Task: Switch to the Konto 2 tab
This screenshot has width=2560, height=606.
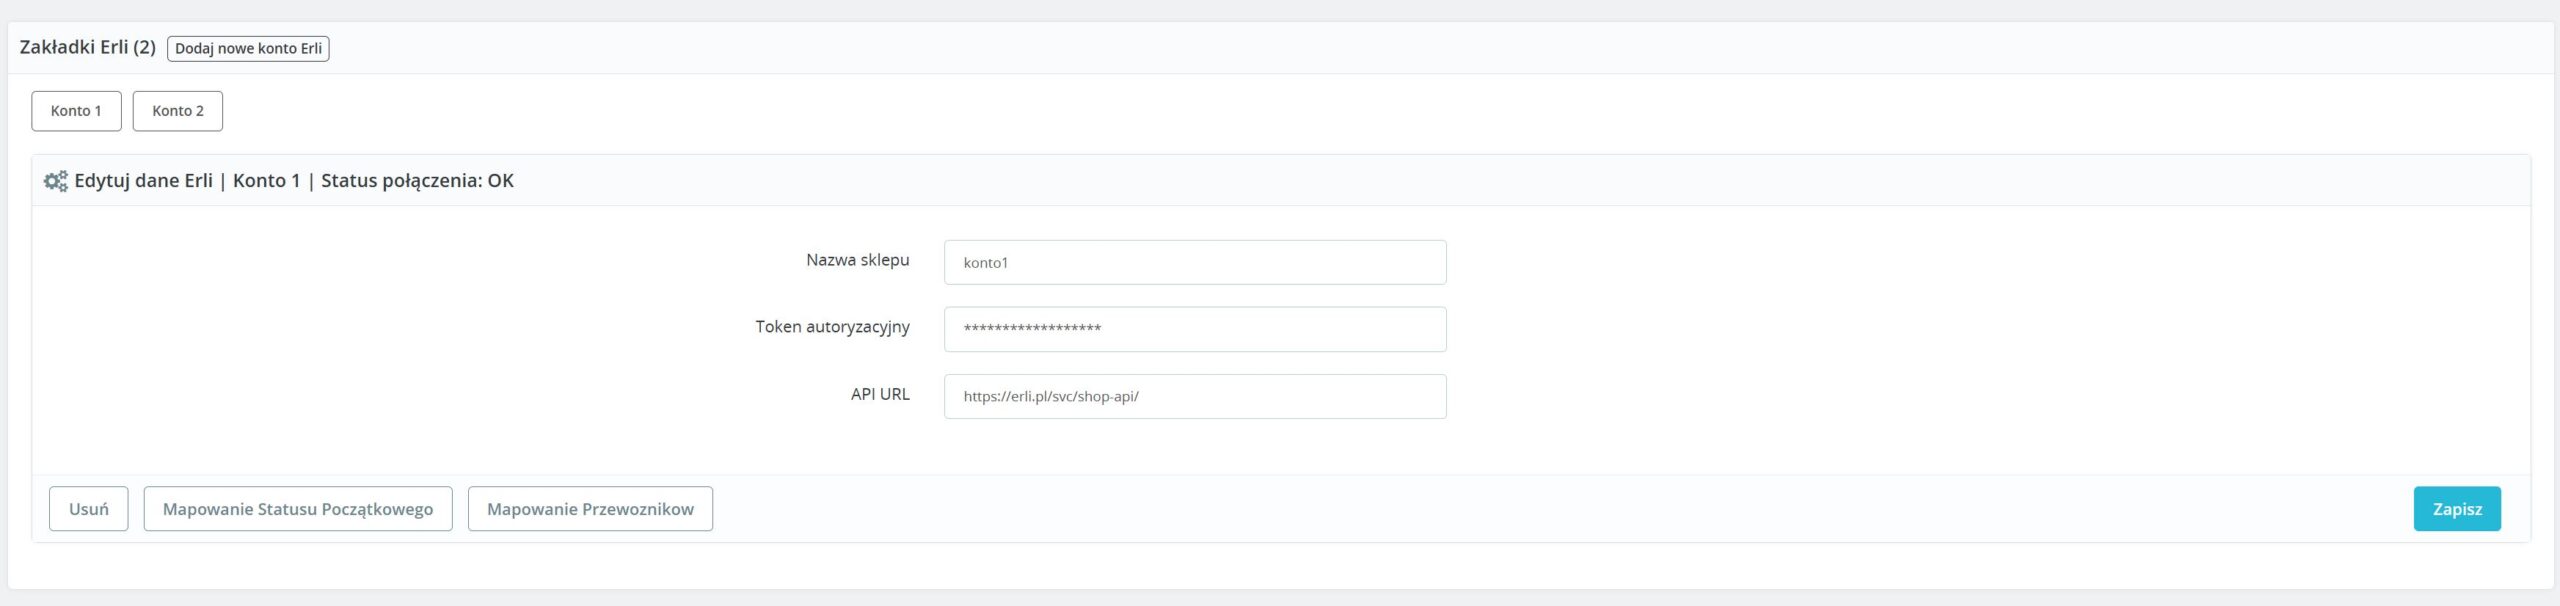Action: coord(178,111)
